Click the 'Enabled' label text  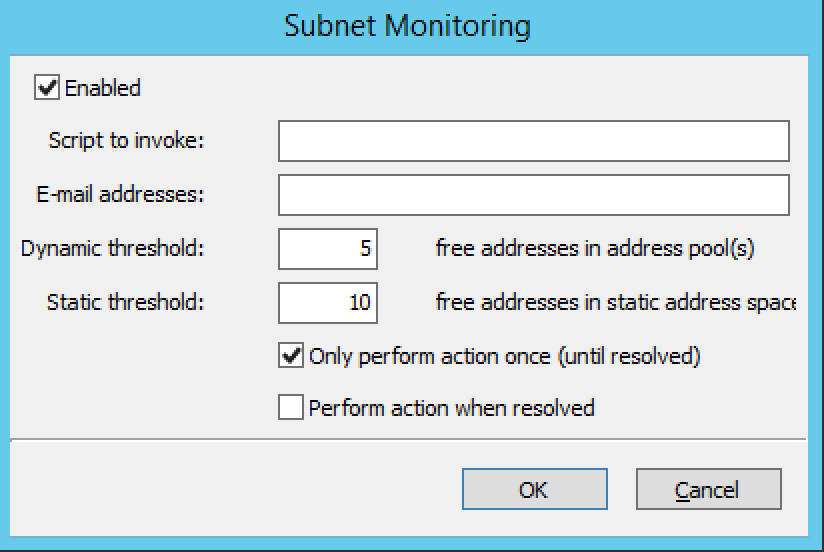pos(103,88)
